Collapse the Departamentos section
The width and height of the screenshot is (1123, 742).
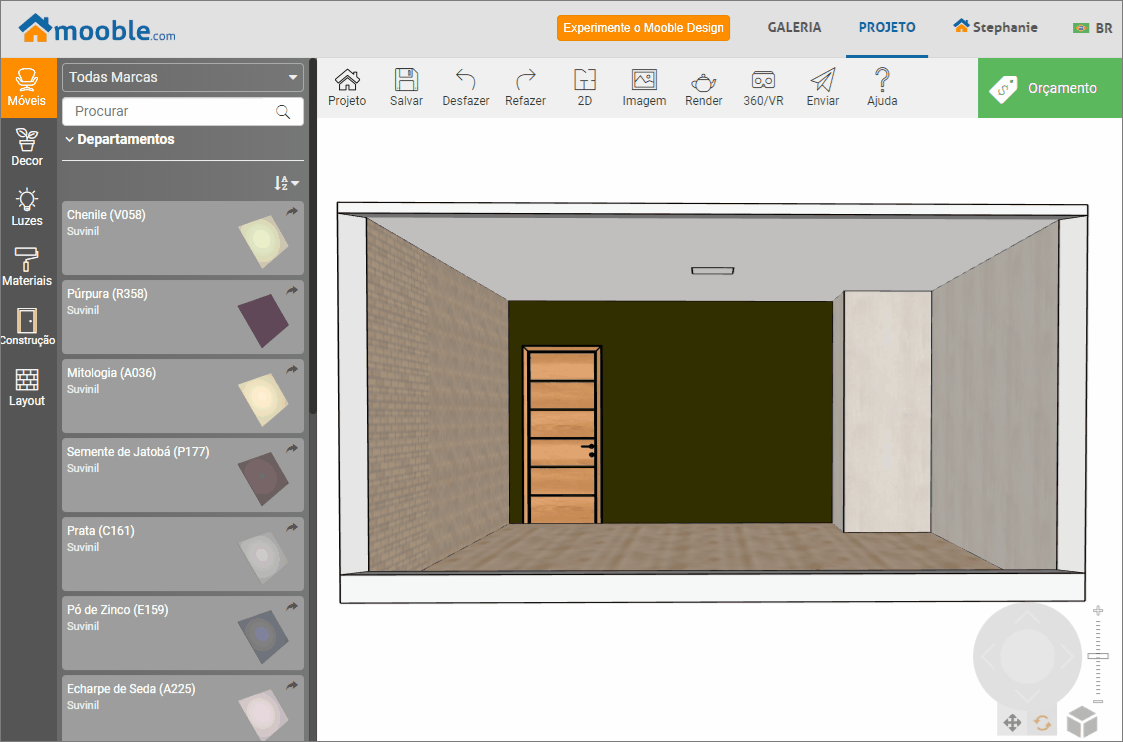pos(120,140)
